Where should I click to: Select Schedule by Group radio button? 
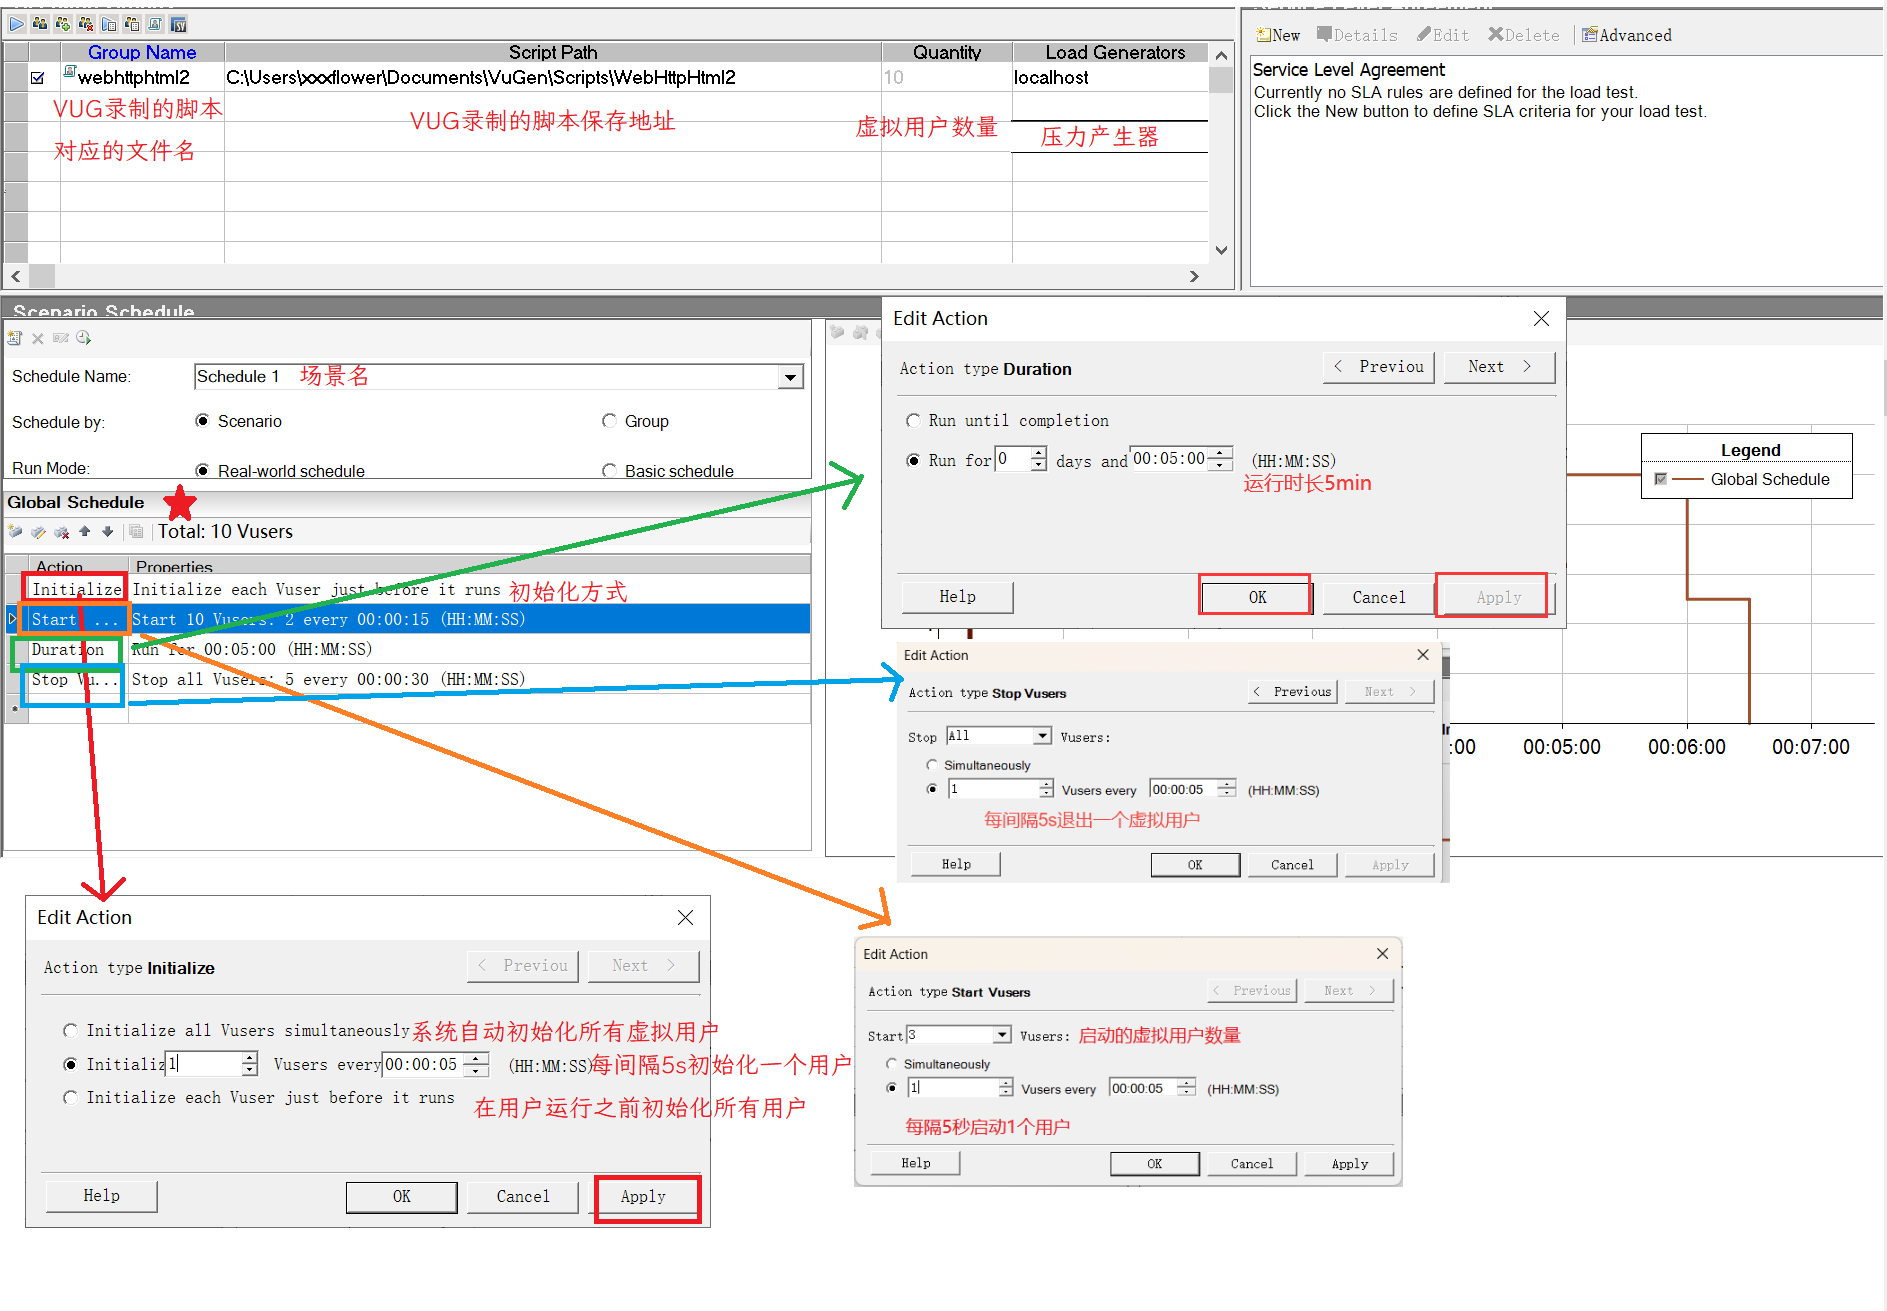coord(609,421)
